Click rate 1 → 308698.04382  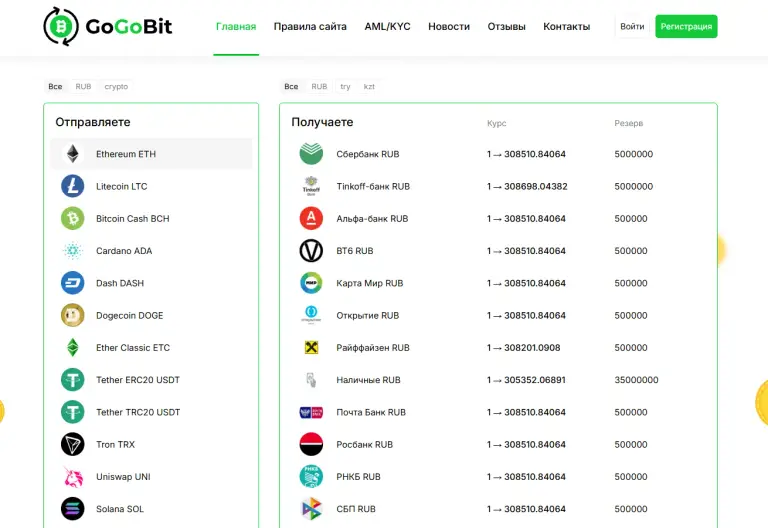(x=527, y=187)
